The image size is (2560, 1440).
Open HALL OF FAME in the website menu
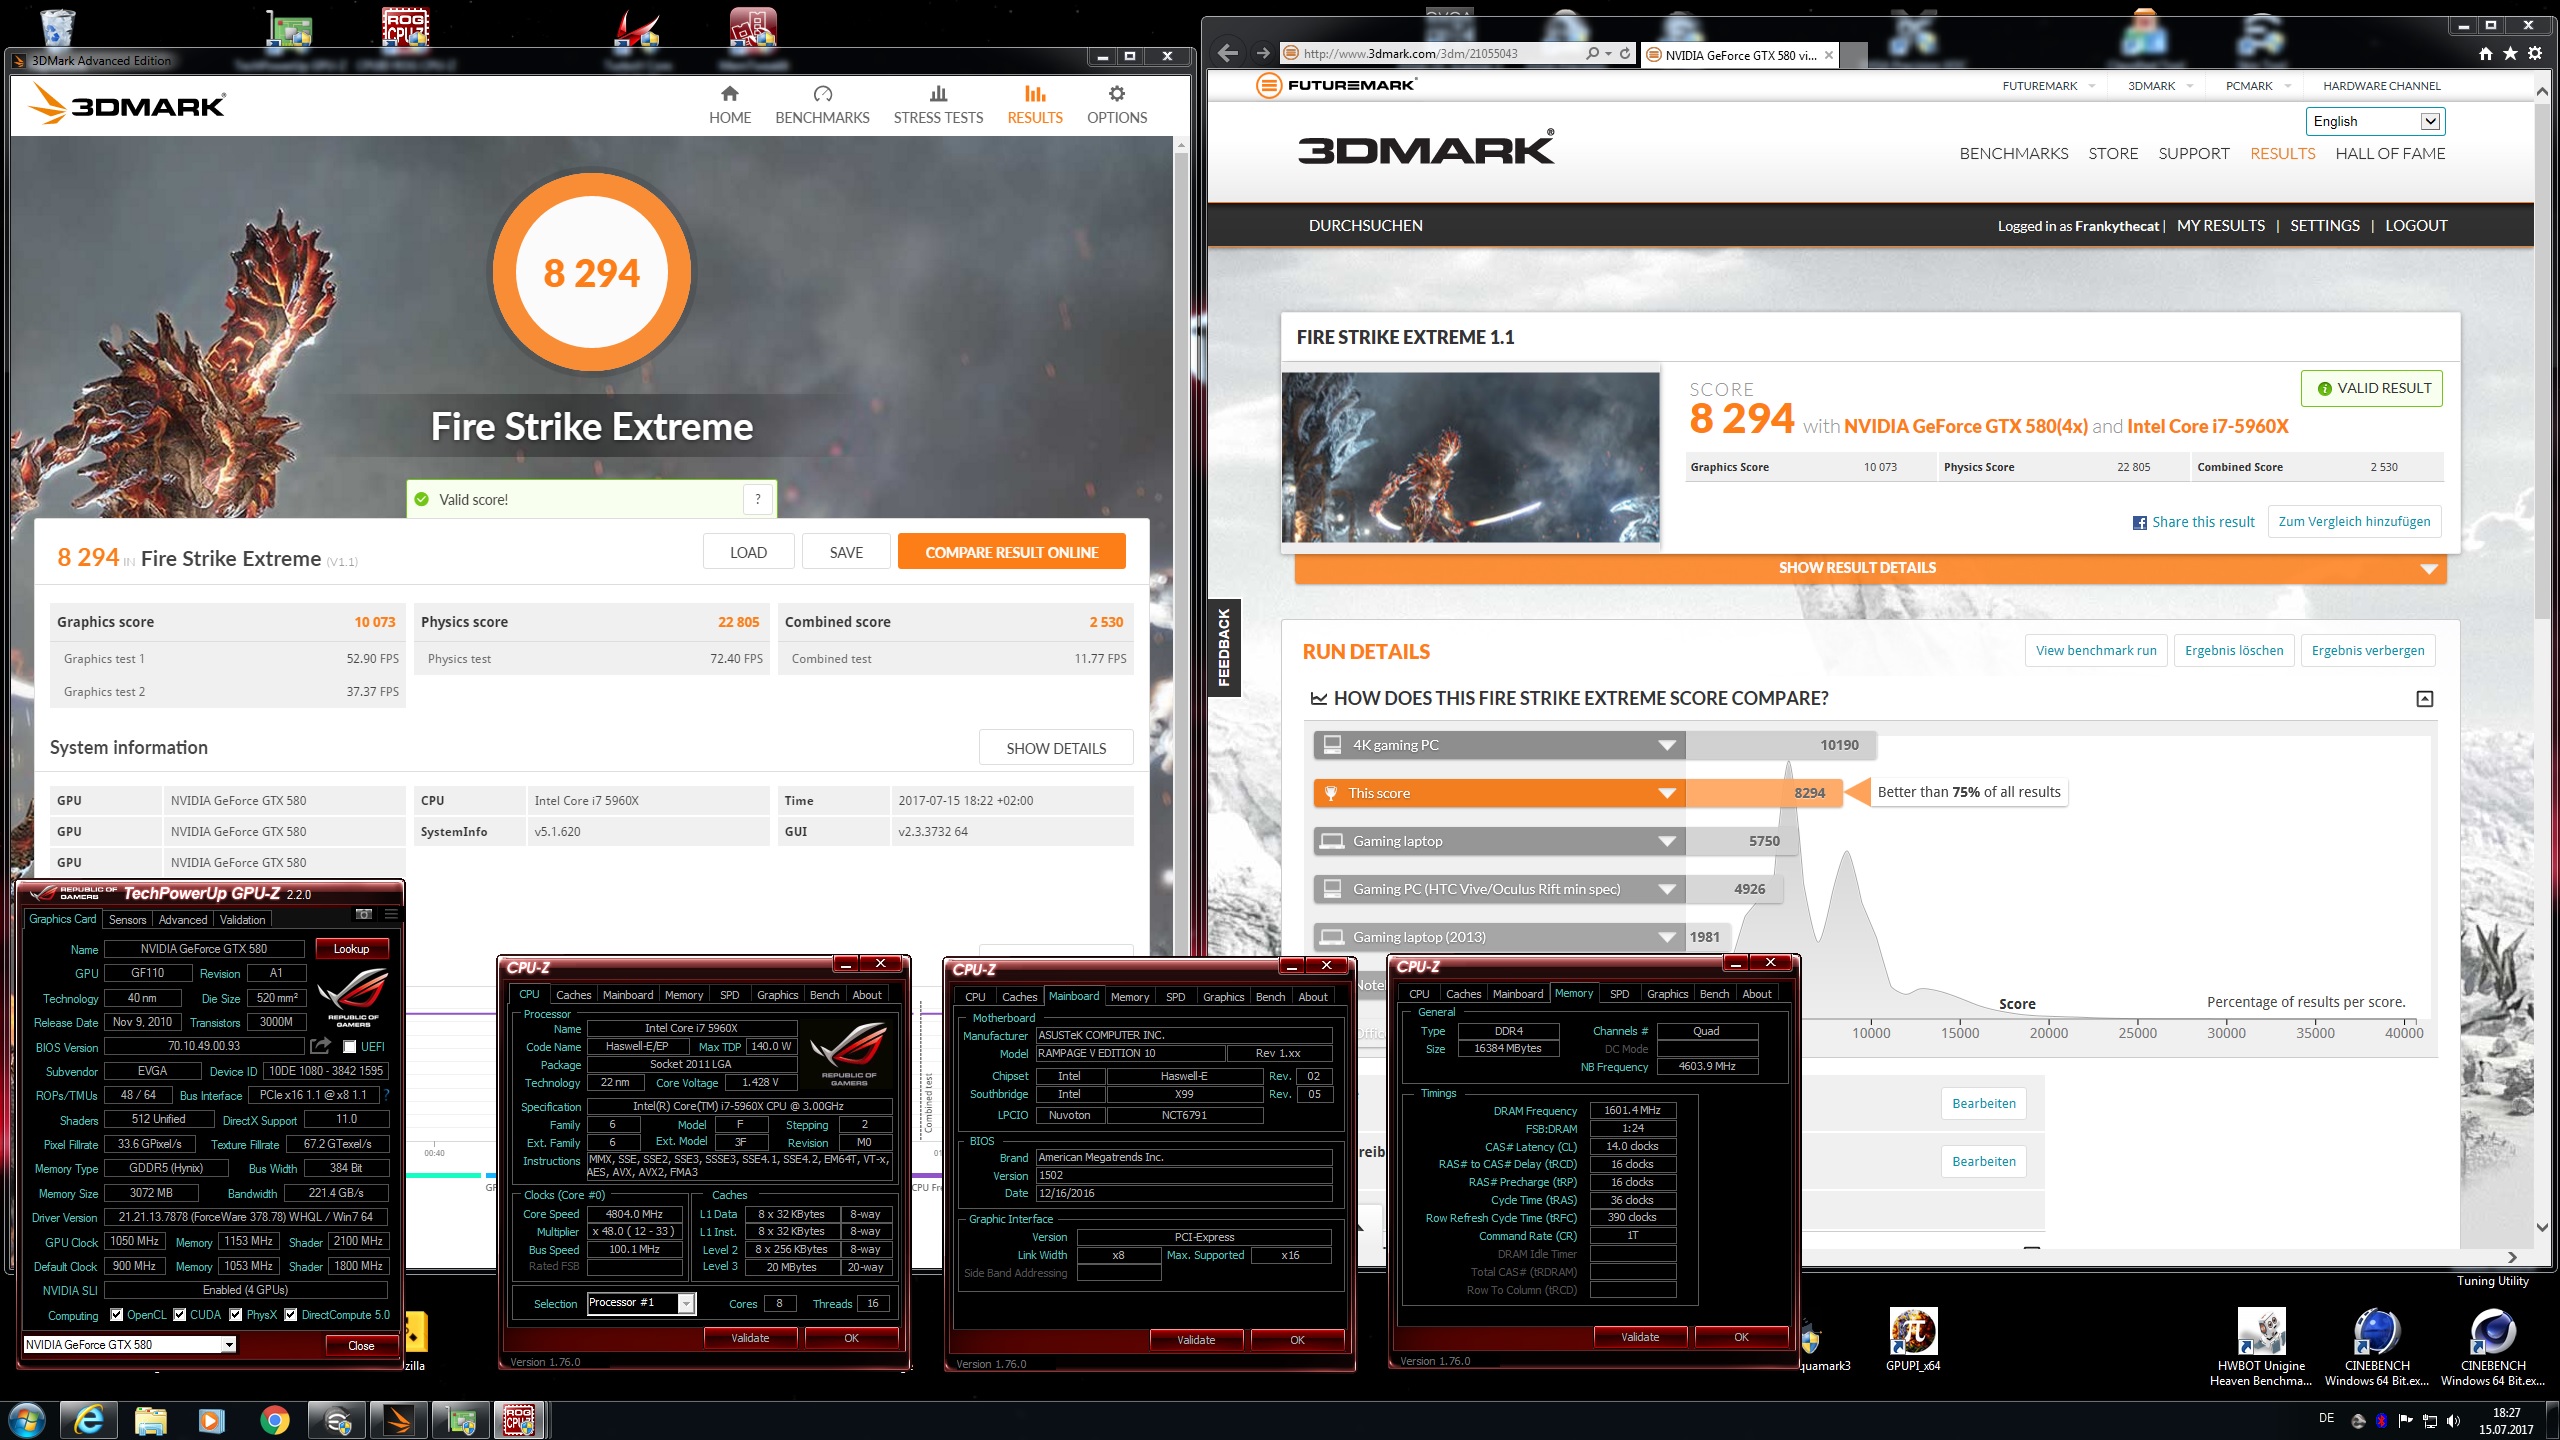point(2390,153)
